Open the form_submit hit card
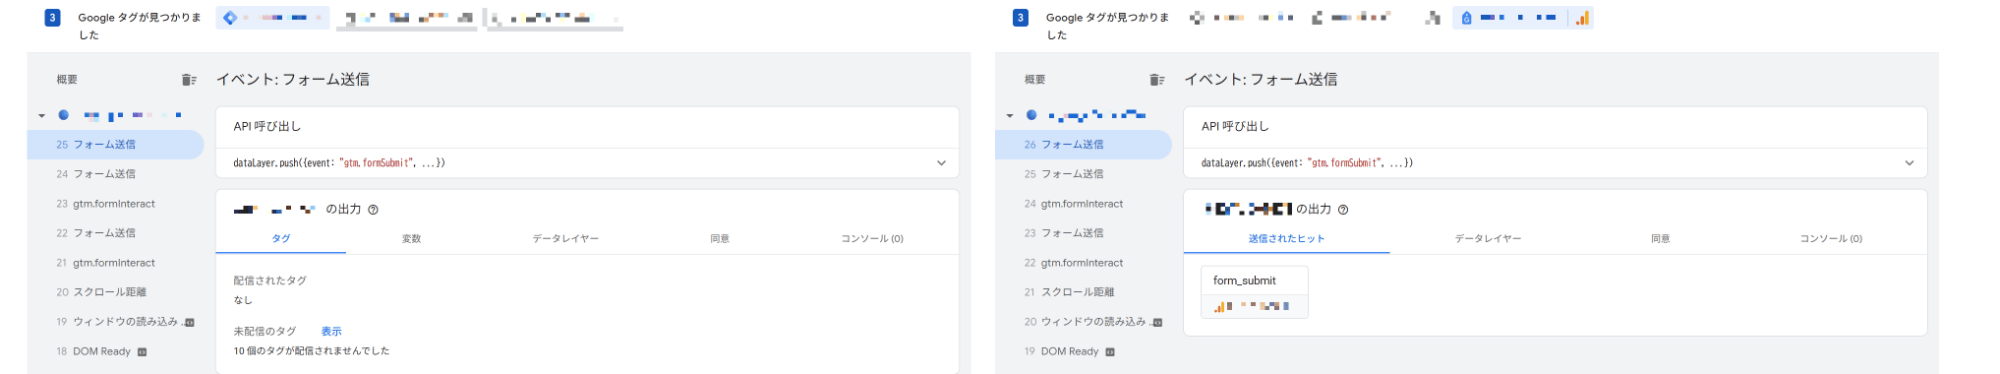 pyautogui.click(x=1254, y=292)
